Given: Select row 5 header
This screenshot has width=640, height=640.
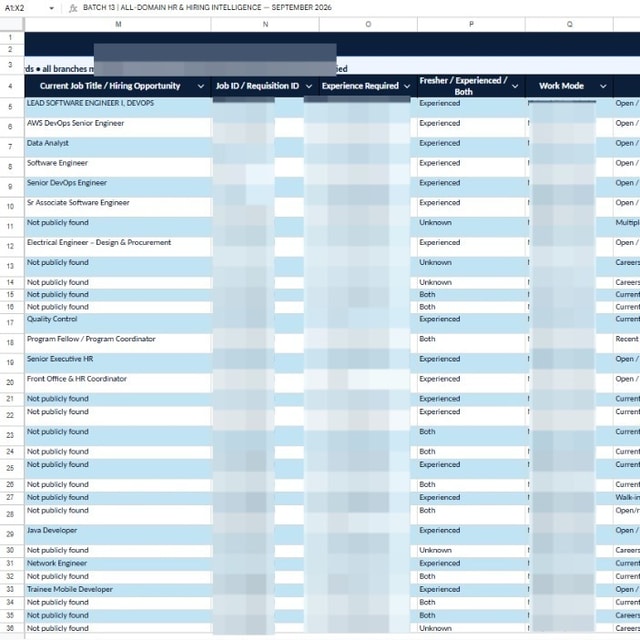Looking at the screenshot, I should [11, 107].
